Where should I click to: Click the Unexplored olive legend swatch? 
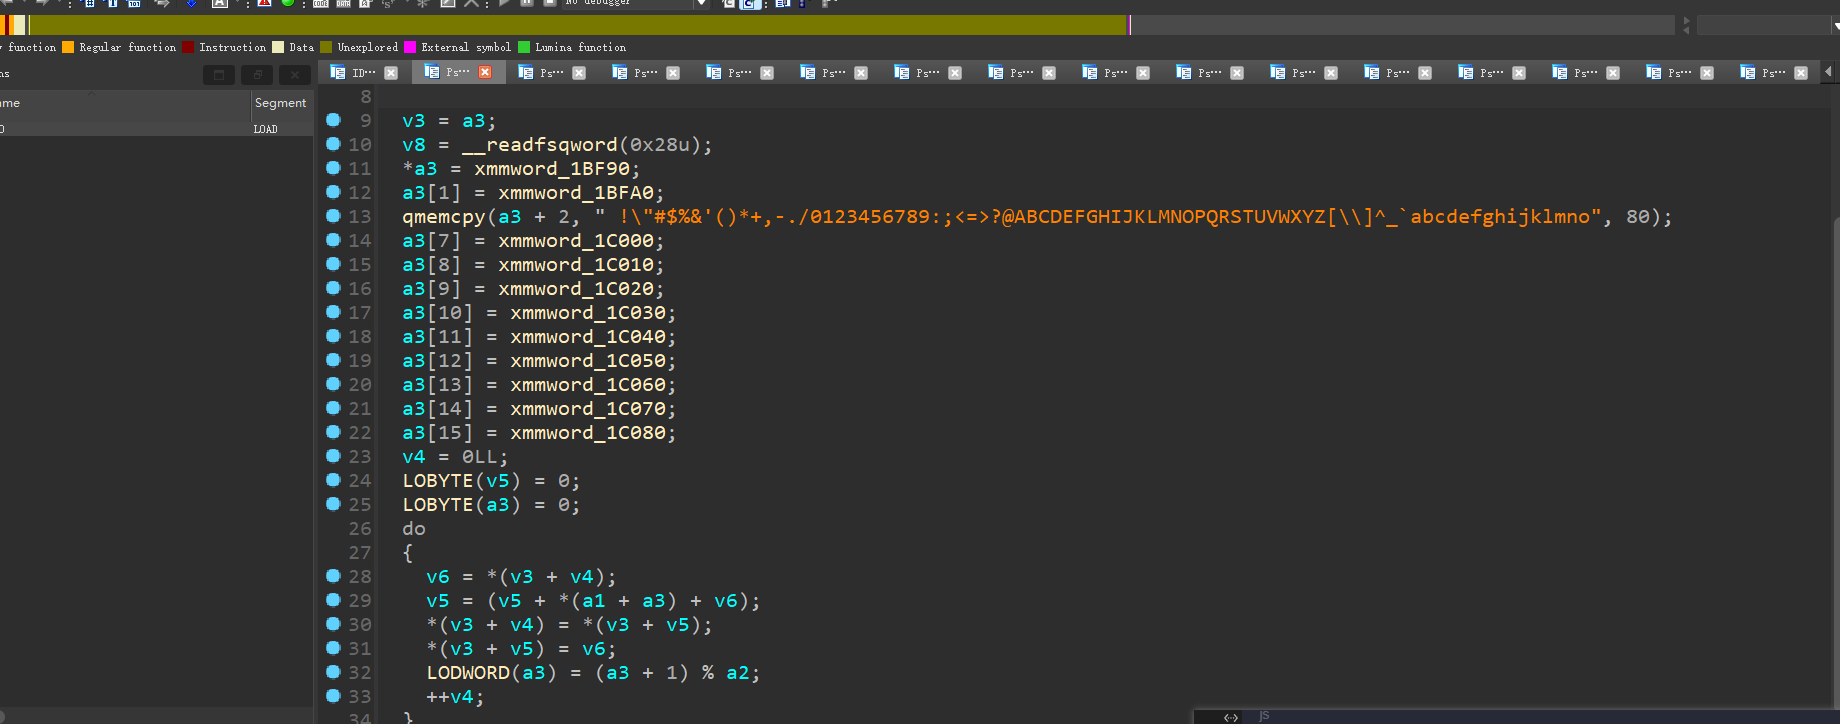click(326, 47)
